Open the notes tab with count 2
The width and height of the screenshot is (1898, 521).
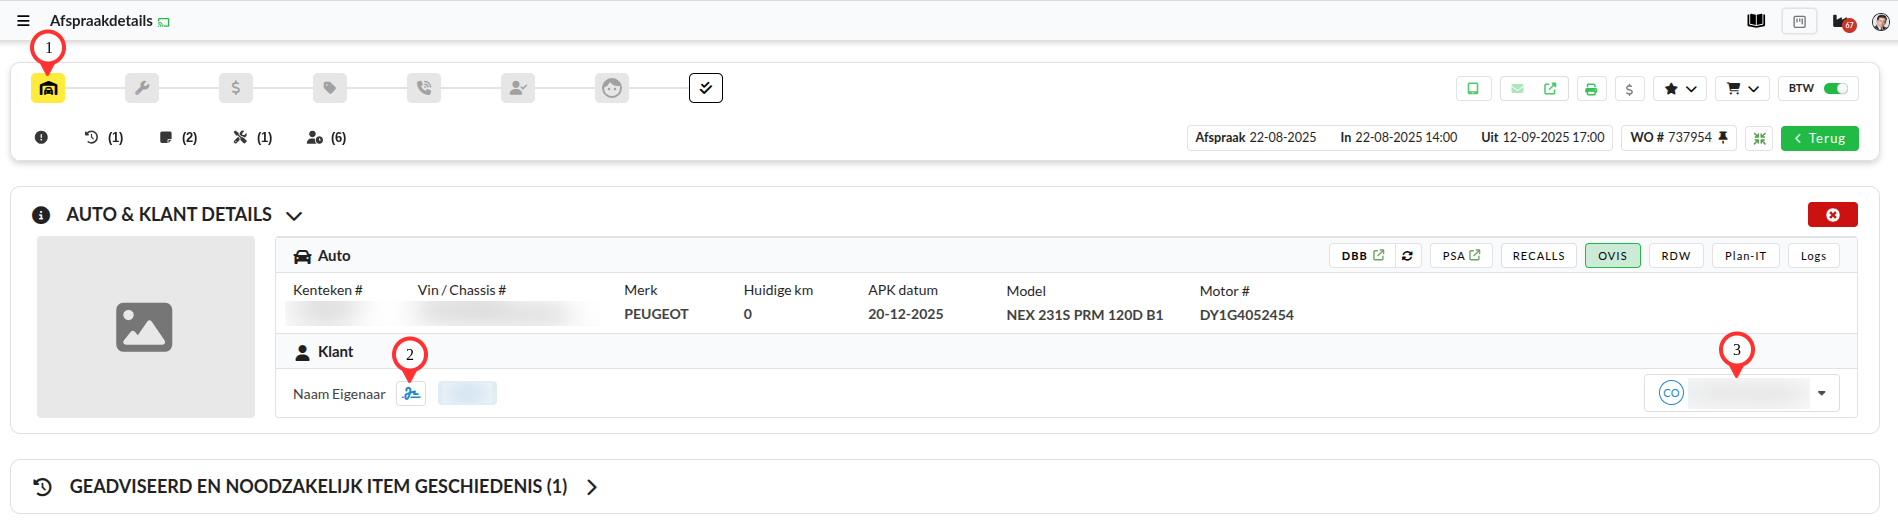coord(178,138)
